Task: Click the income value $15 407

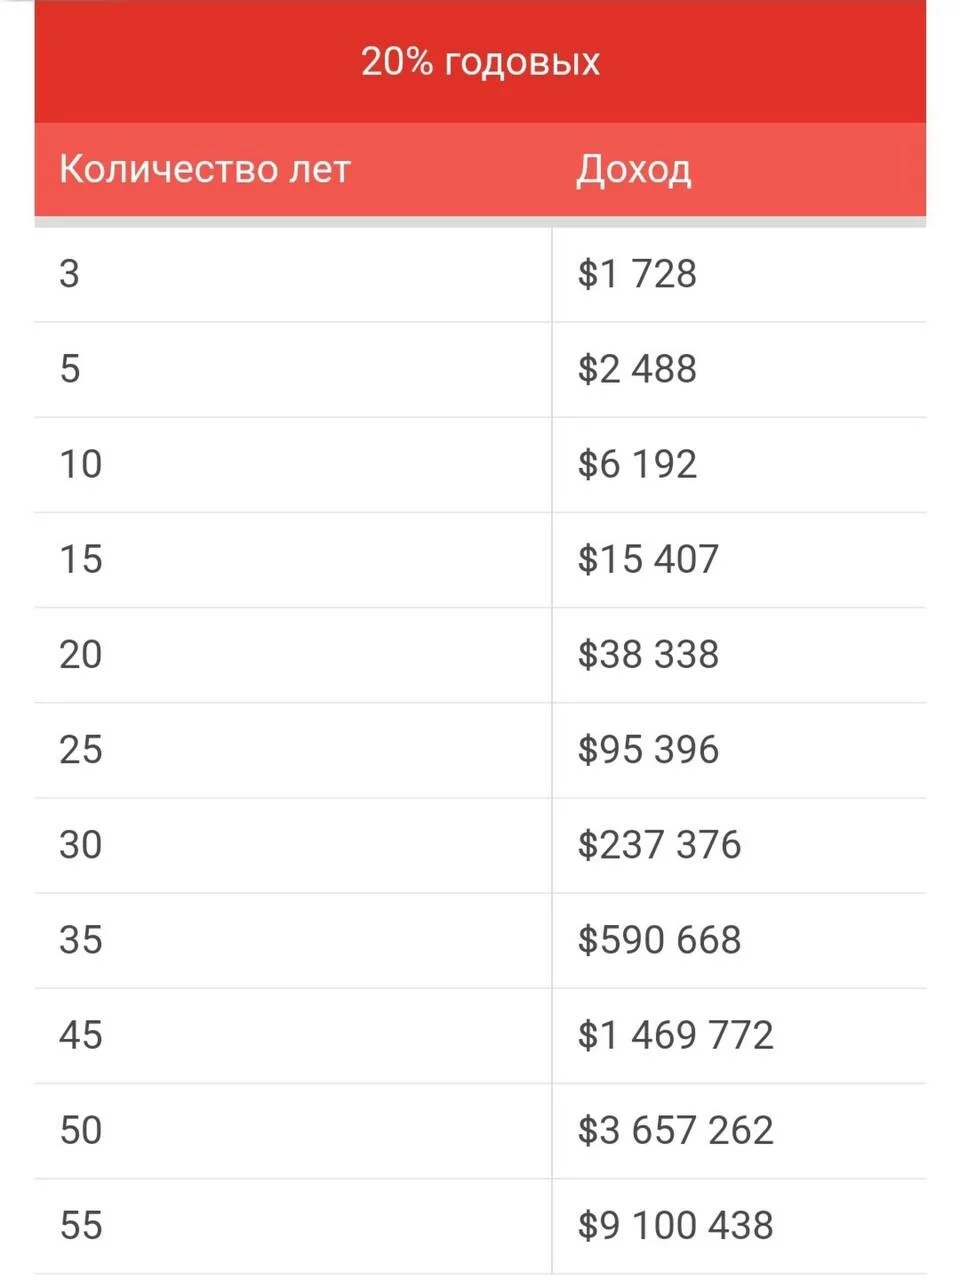Action: [648, 559]
